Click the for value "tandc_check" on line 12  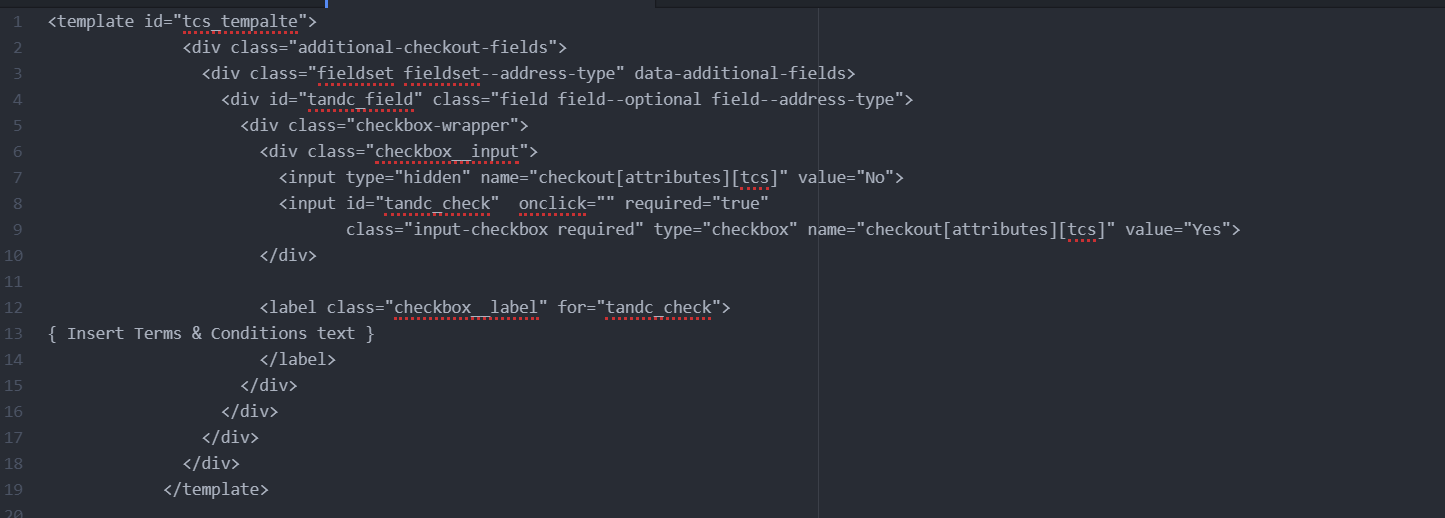(659, 307)
